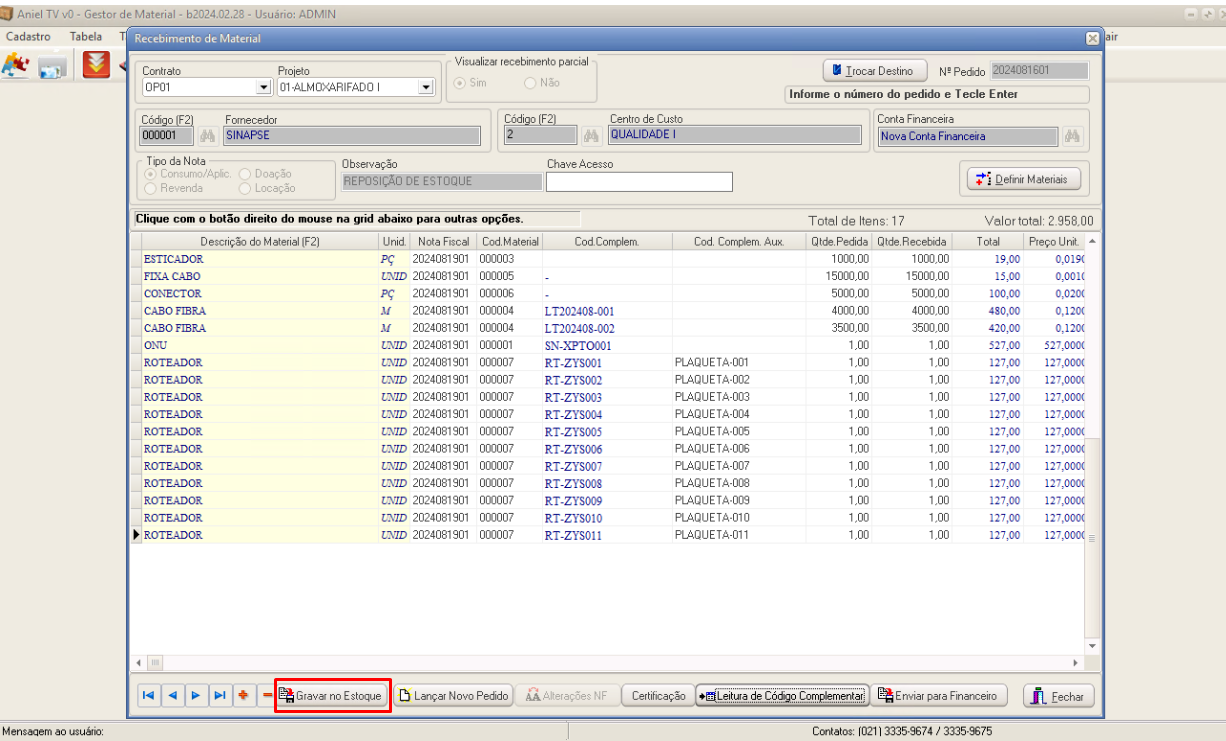Click the Gravar no Estoque button
1226x741 pixels.
pos(332,696)
